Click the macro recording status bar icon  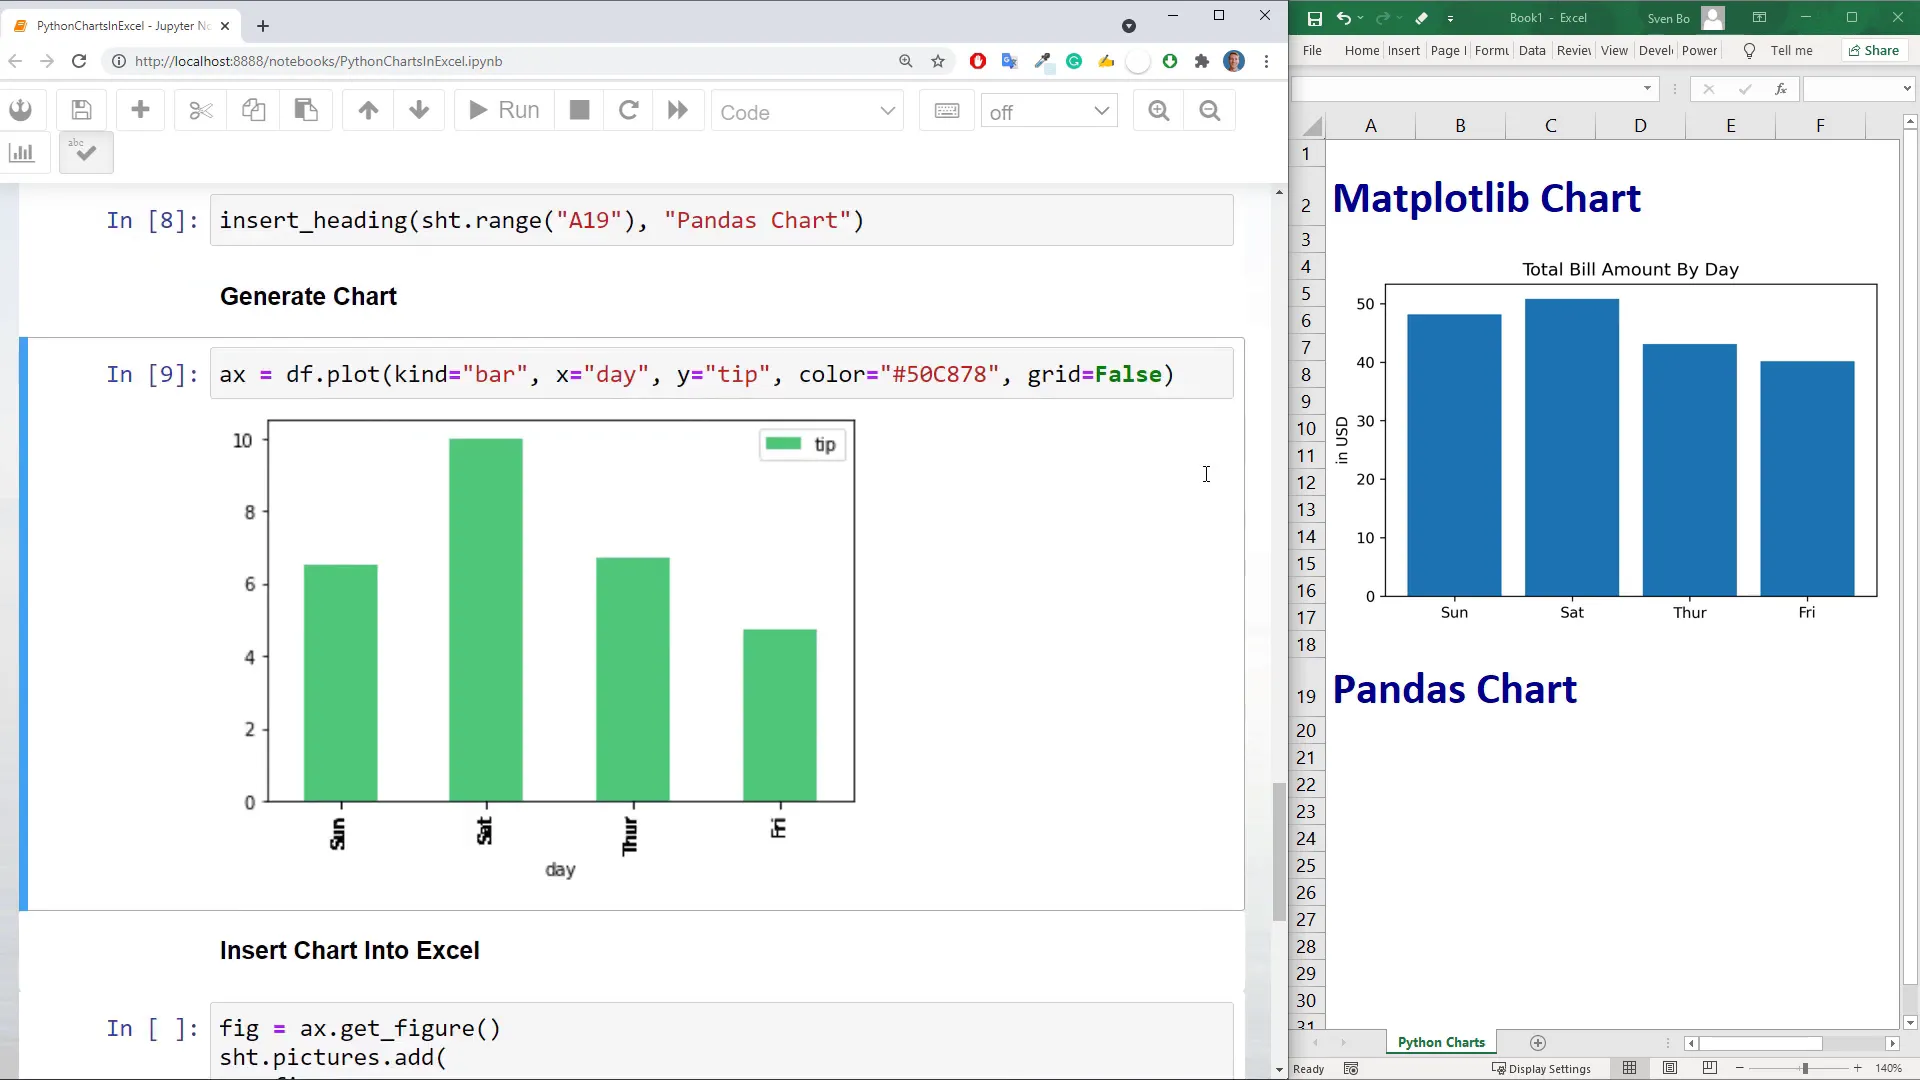1351,1068
